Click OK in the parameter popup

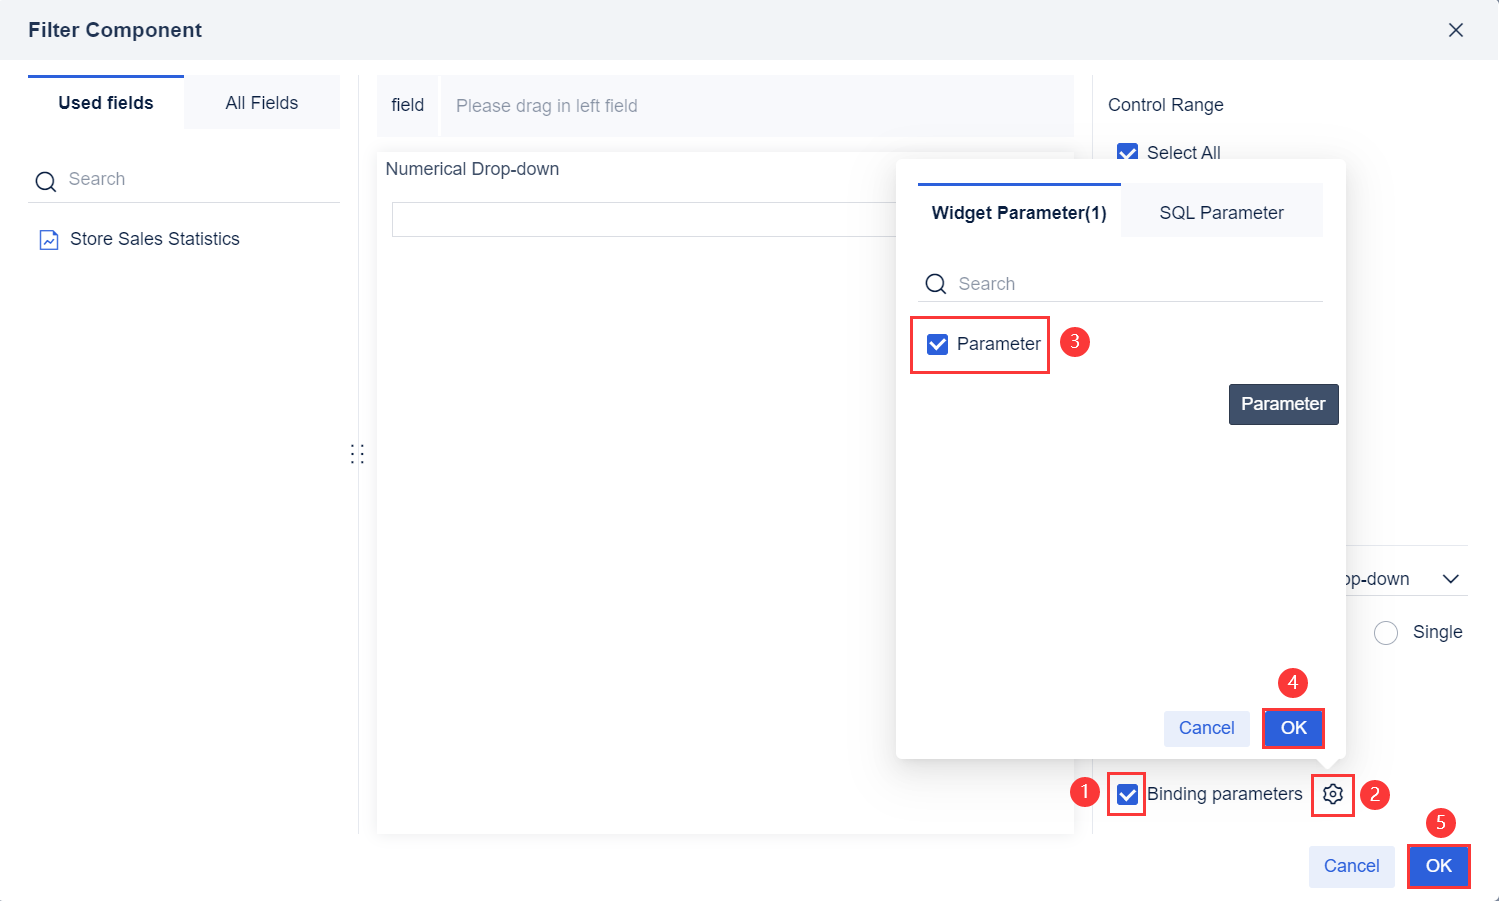point(1293,728)
